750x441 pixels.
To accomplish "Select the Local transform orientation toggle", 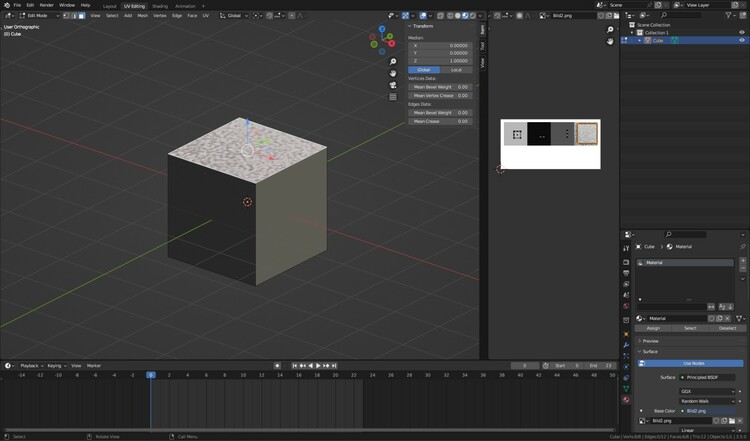I will (x=456, y=70).
